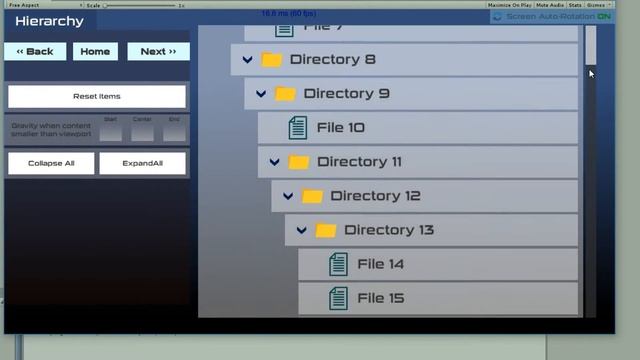Collapse Directory 13 with its chevron
The height and width of the screenshot is (360, 640).
click(301, 231)
